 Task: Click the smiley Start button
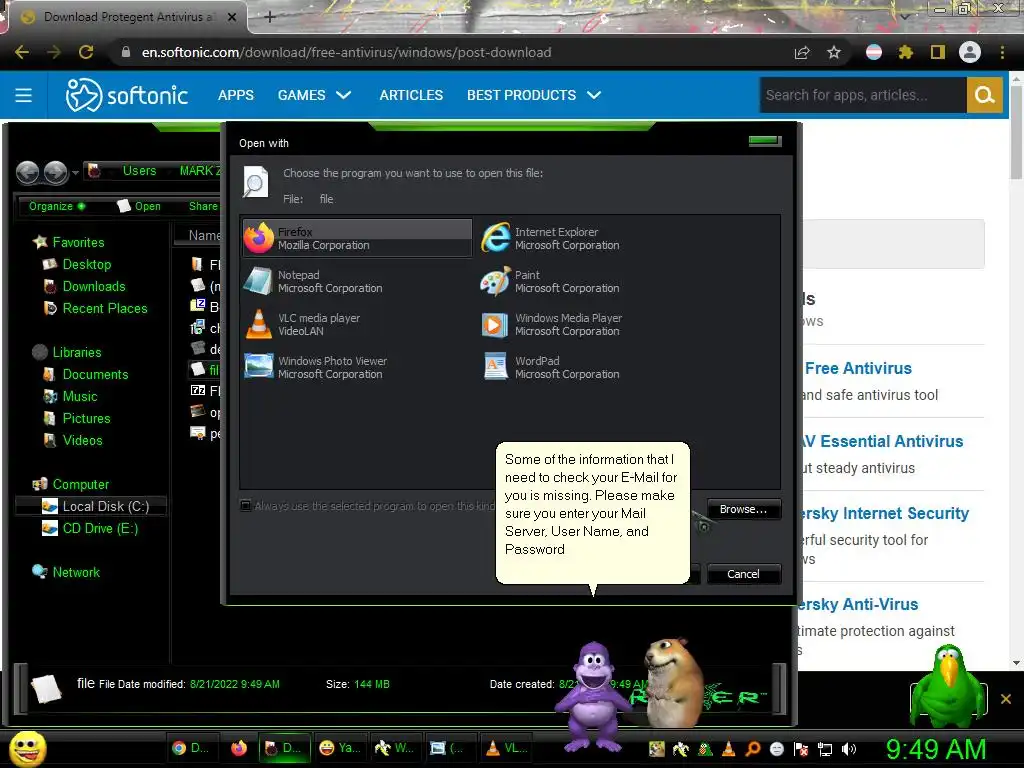[27, 749]
